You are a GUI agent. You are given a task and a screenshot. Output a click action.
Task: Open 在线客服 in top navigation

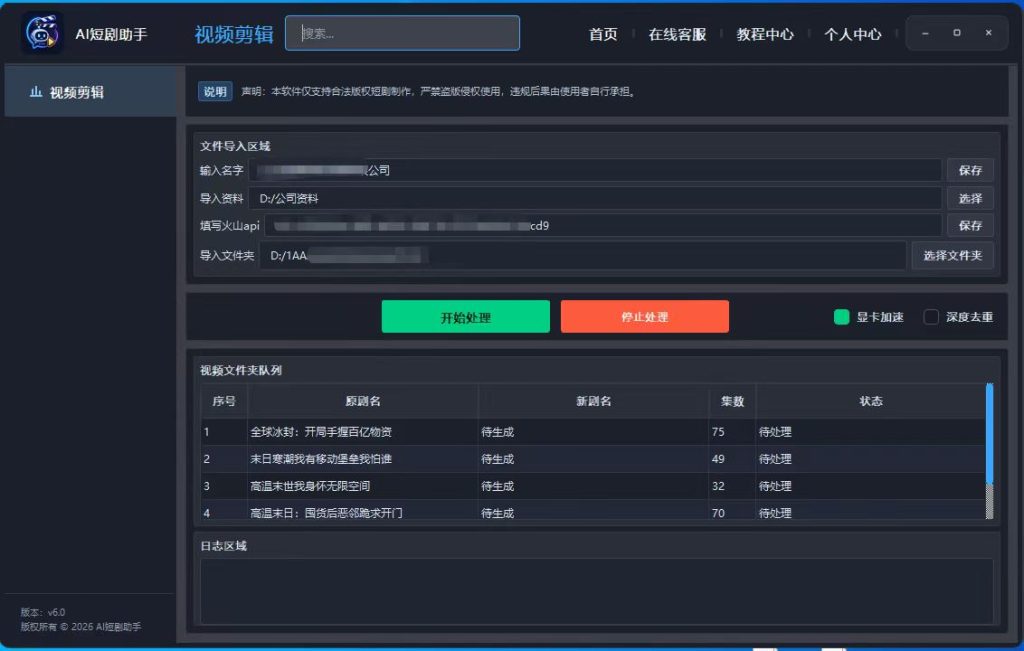677,35
